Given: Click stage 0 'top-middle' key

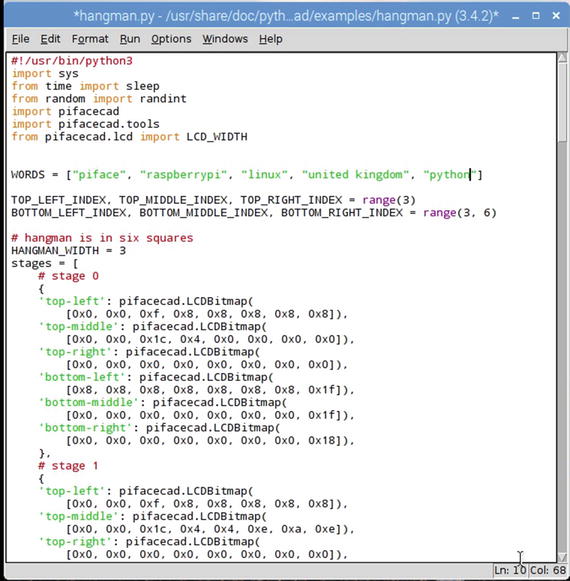Looking at the screenshot, I should 79,326.
